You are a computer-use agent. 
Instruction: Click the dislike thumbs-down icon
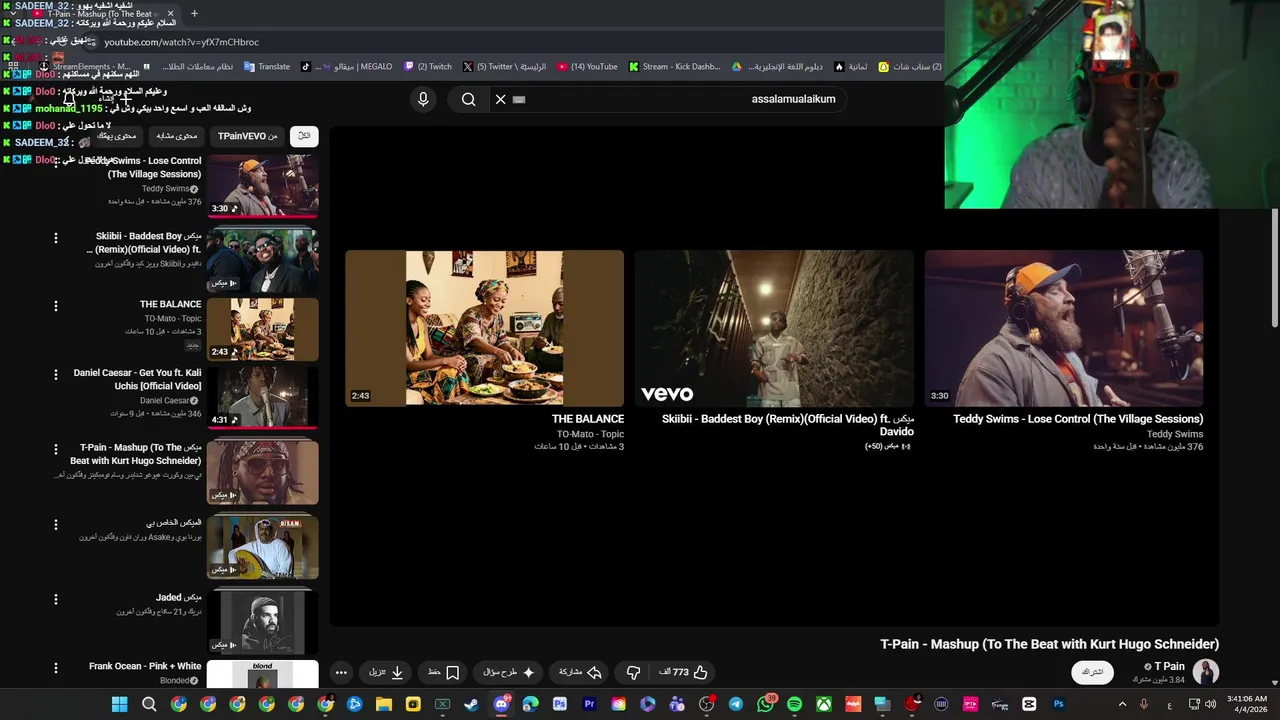click(x=633, y=672)
